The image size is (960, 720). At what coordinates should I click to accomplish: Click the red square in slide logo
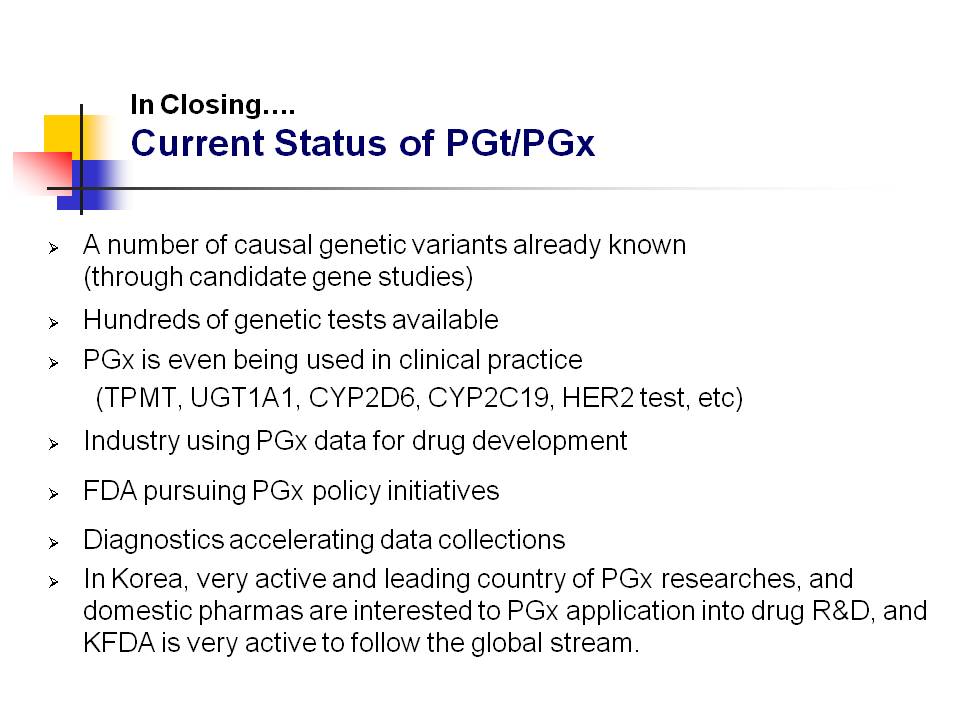click(42, 173)
